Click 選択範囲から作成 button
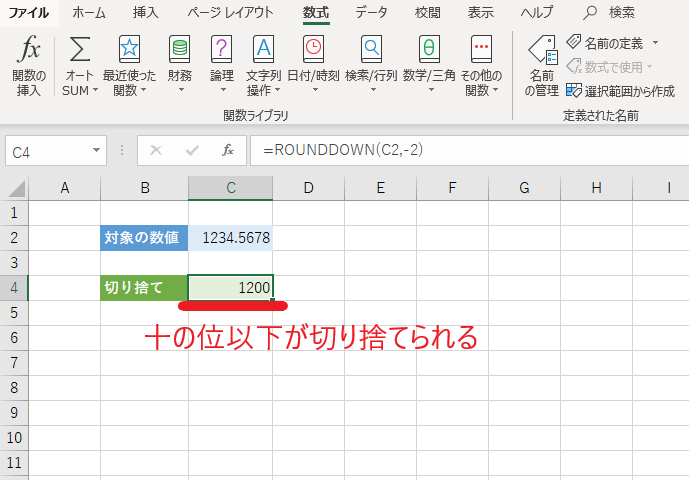Screen dimensions: 689x480 tap(620, 89)
